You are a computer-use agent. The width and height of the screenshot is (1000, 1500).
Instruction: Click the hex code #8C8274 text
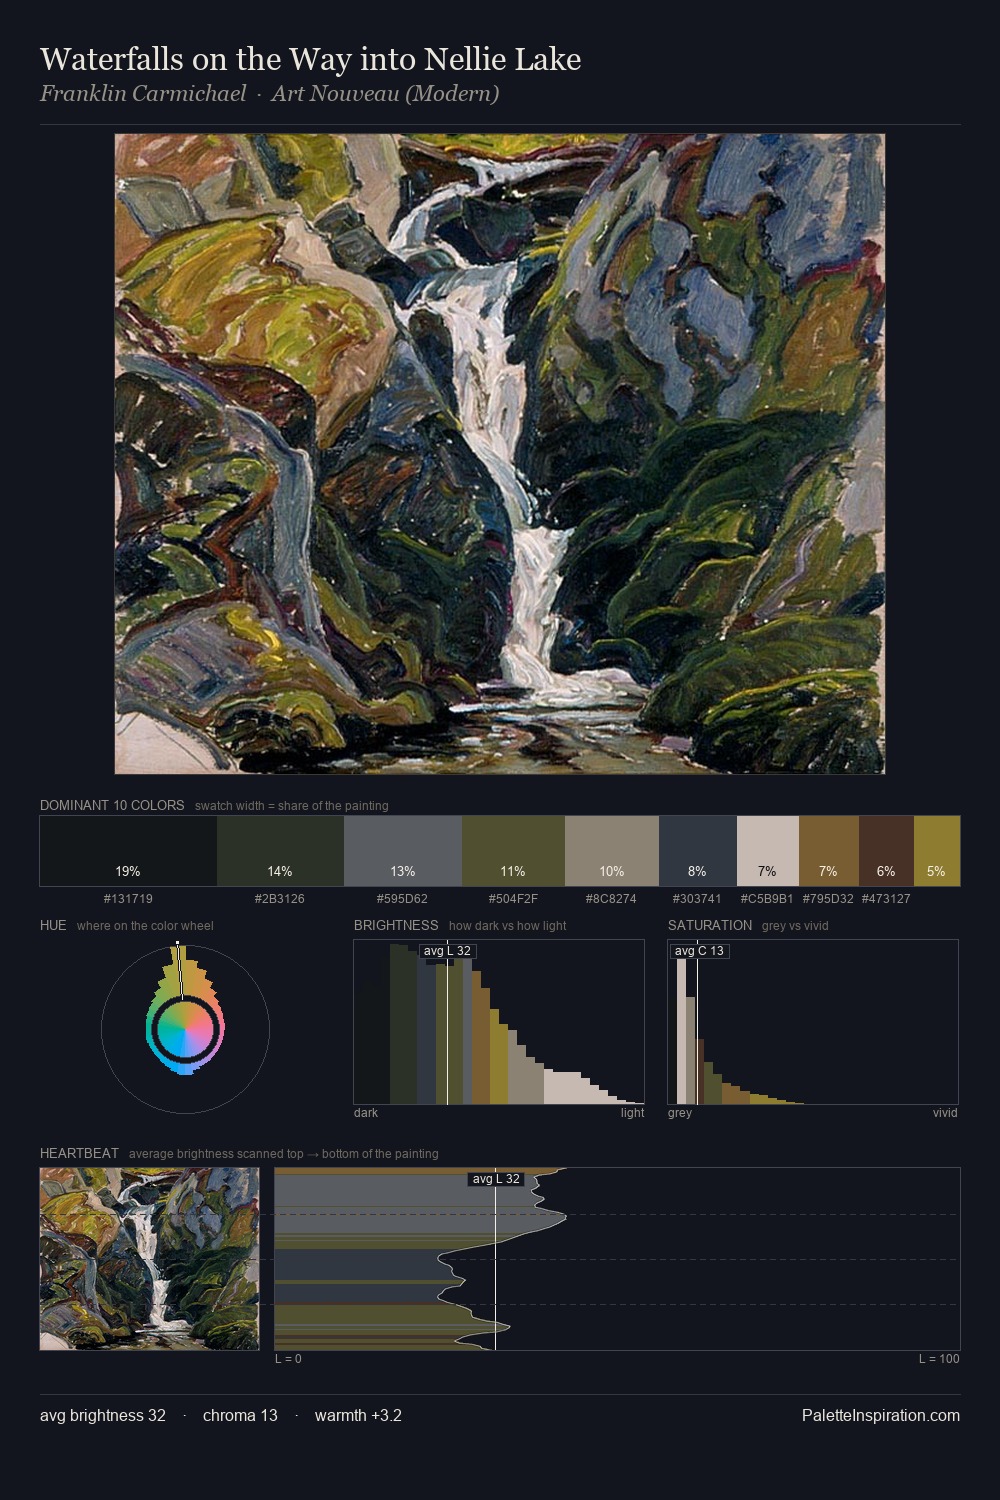(612, 899)
